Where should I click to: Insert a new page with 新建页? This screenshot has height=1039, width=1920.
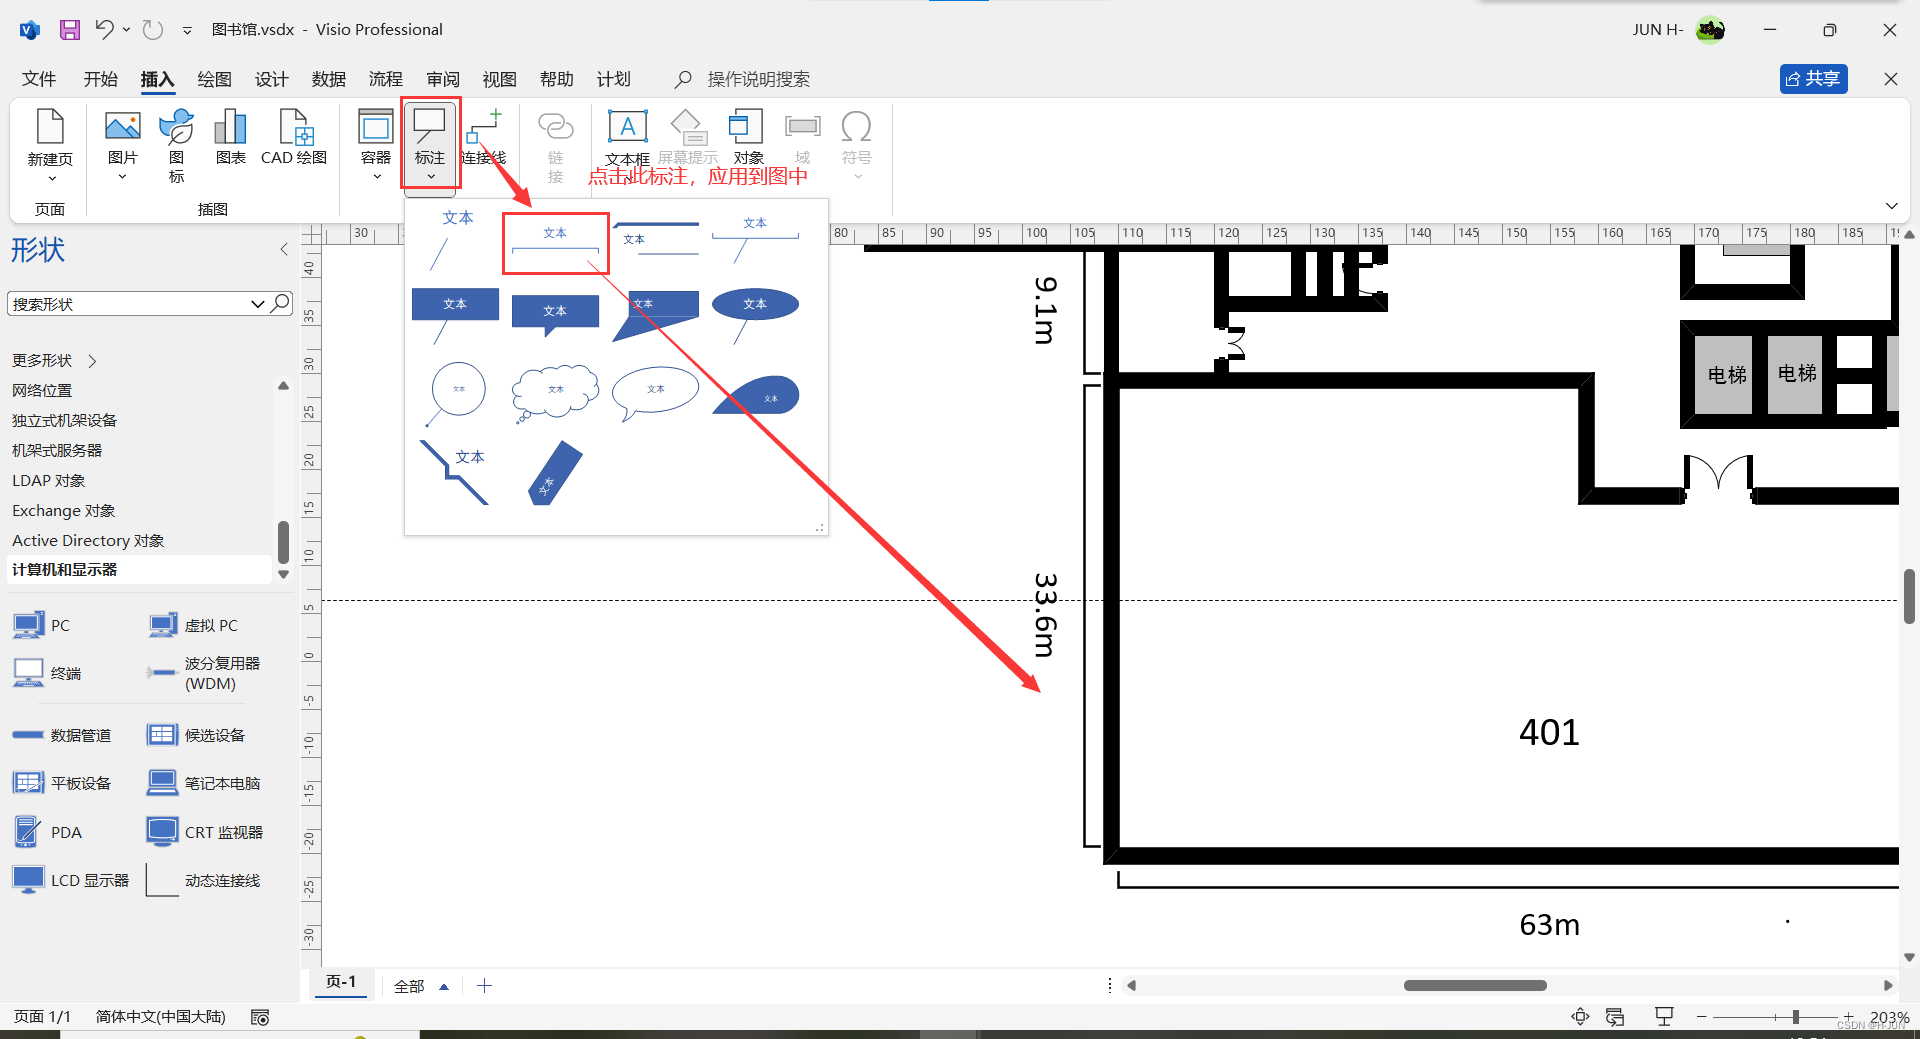tap(50, 145)
